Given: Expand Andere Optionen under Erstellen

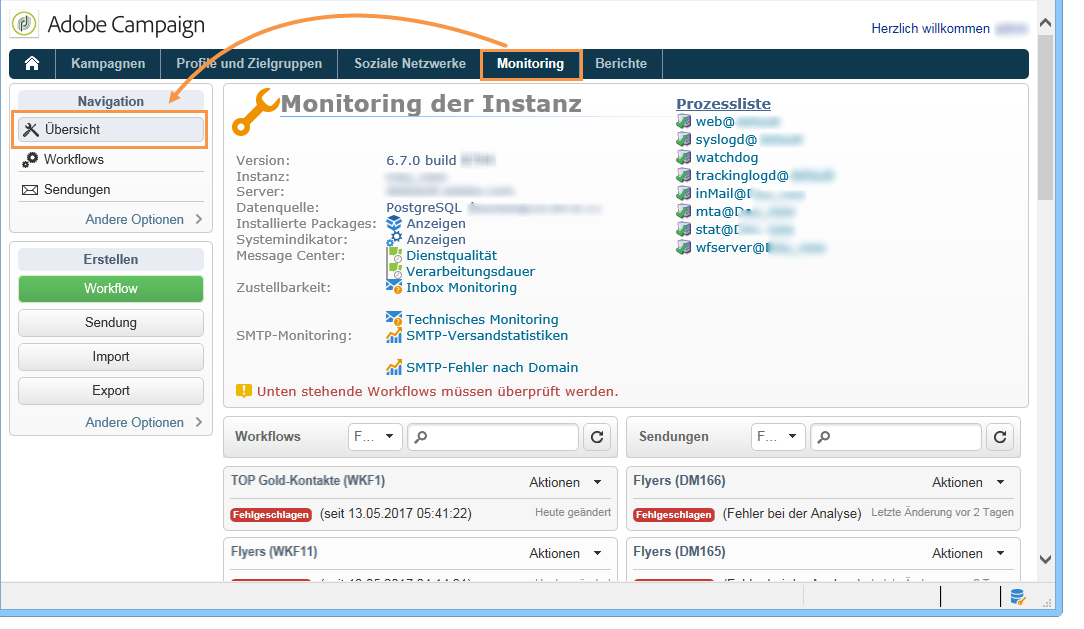Looking at the screenshot, I should 144,422.
